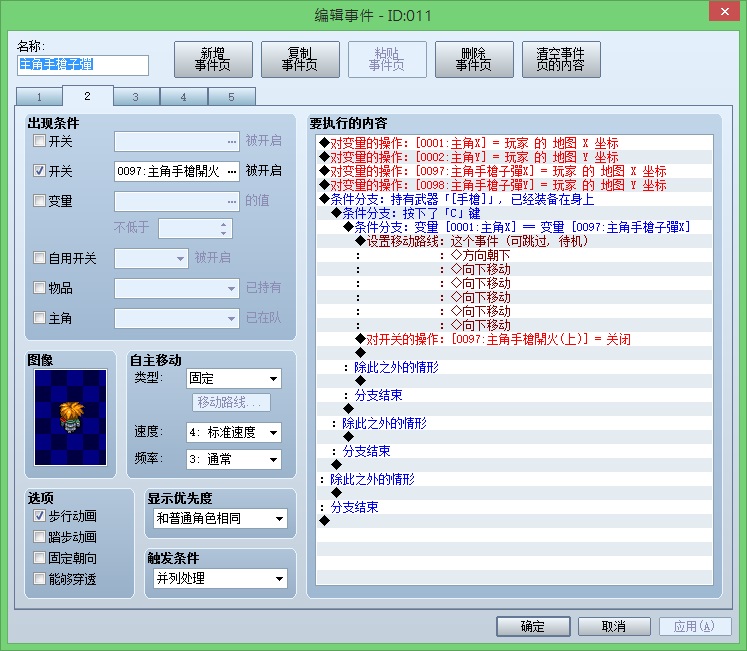Click the event character graphic thumbnail
The width and height of the screenshot is (747, 651).
coord(71,417)
